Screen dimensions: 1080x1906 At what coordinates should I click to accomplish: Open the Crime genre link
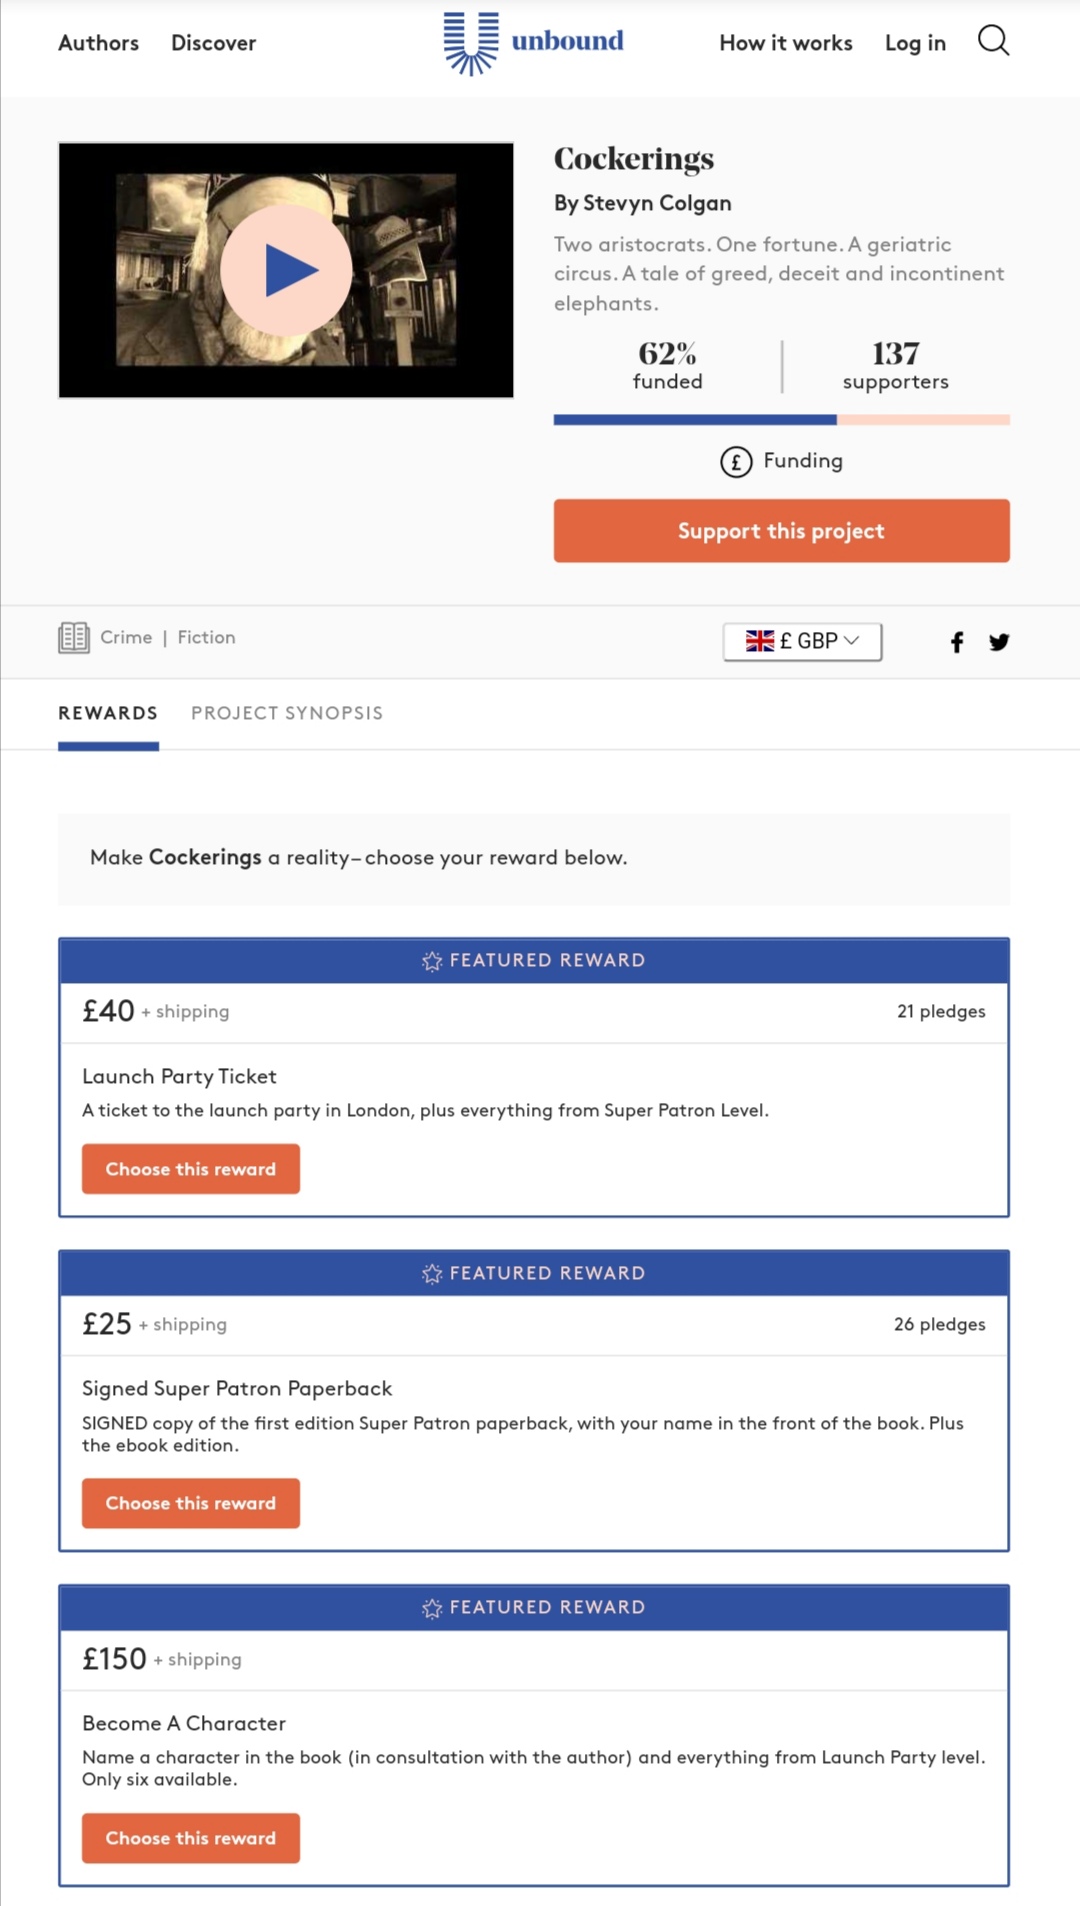pos(126,637)
